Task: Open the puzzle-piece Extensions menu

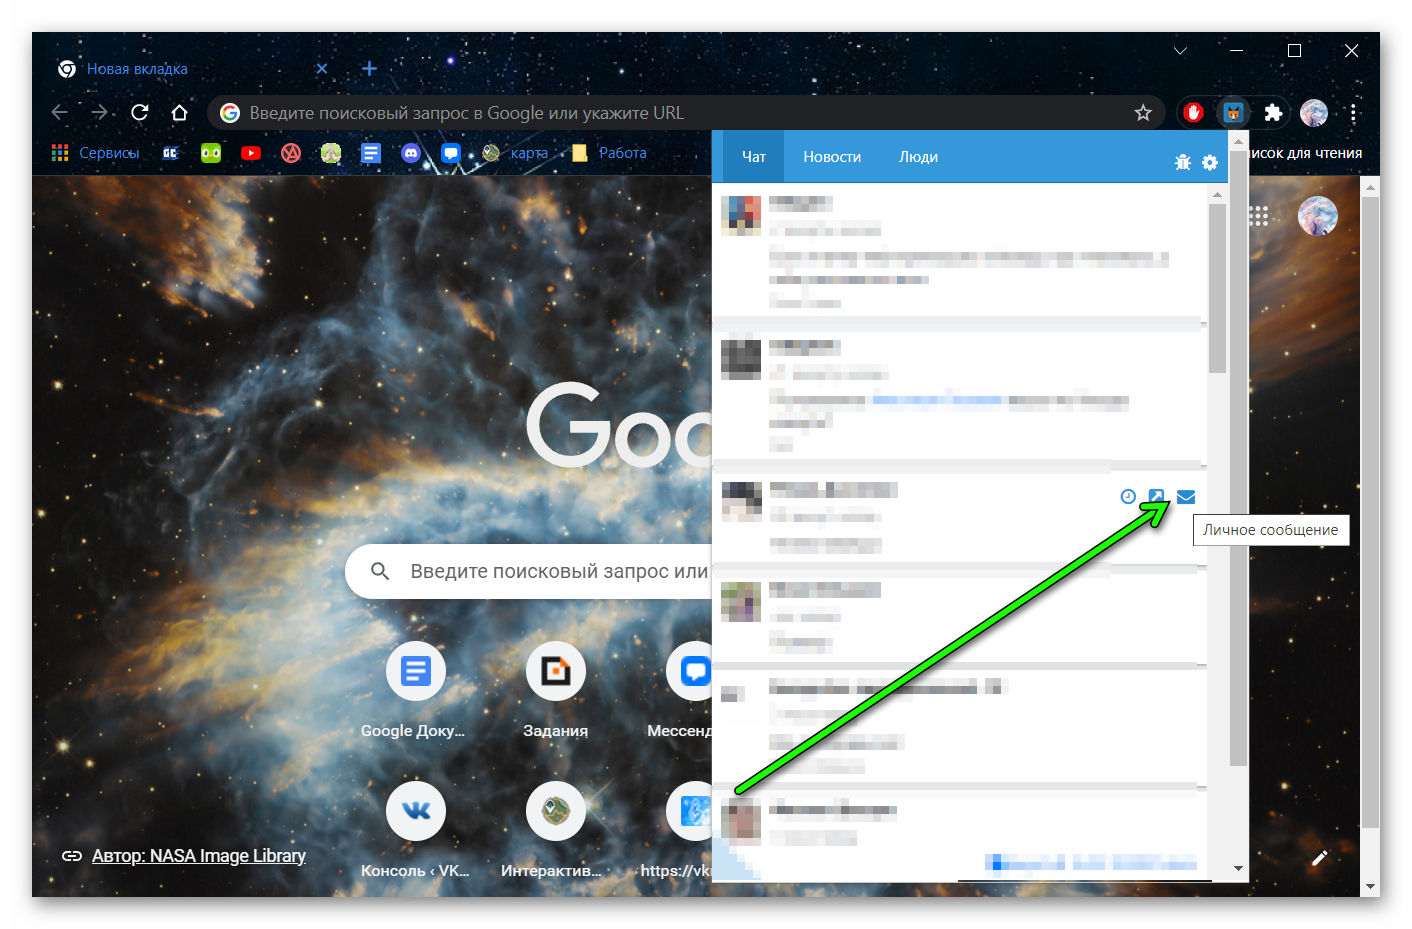Action: [1273, 113]
